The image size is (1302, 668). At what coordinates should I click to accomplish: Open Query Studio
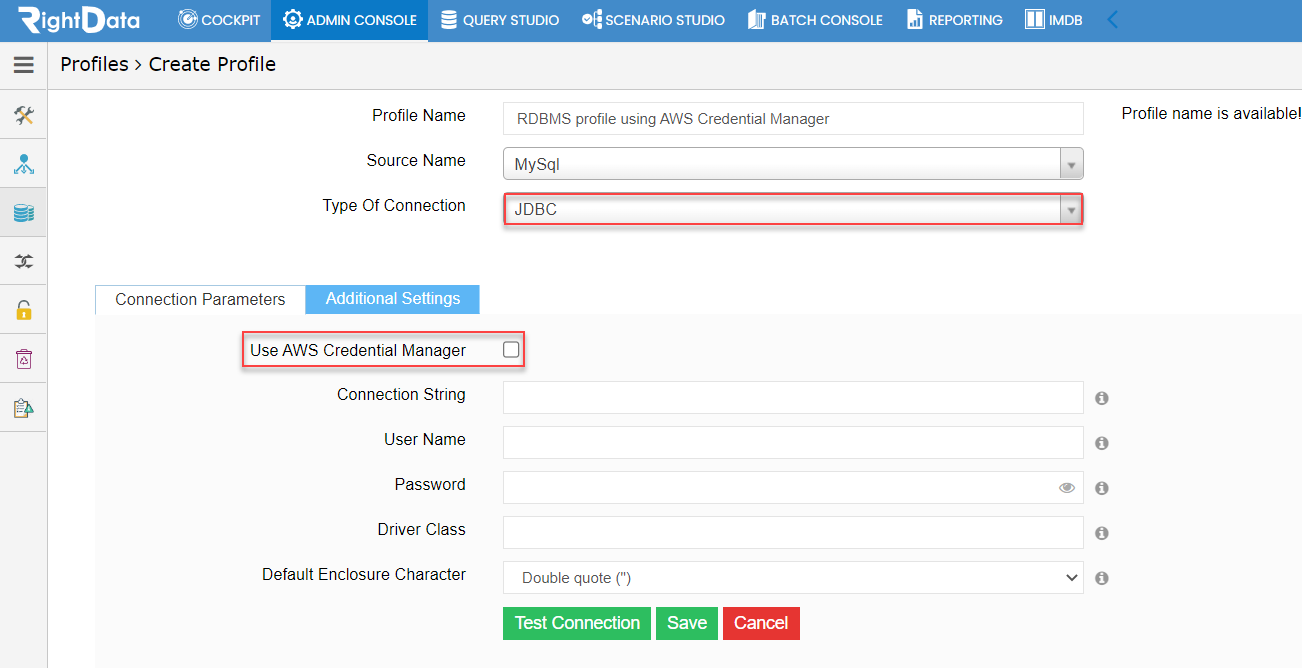500,20
